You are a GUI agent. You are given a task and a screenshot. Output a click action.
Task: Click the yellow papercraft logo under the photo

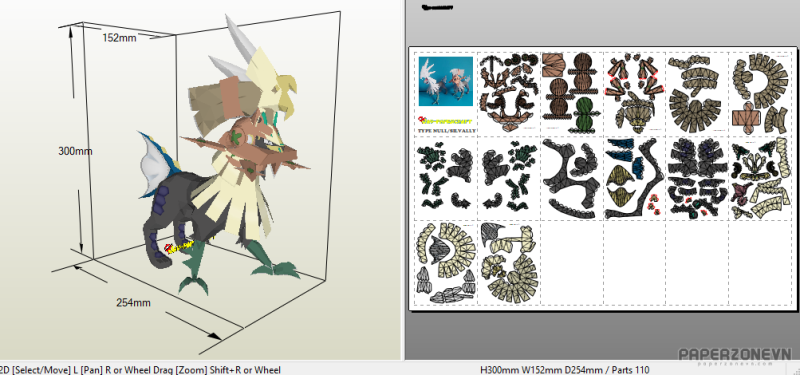(445, 121)
